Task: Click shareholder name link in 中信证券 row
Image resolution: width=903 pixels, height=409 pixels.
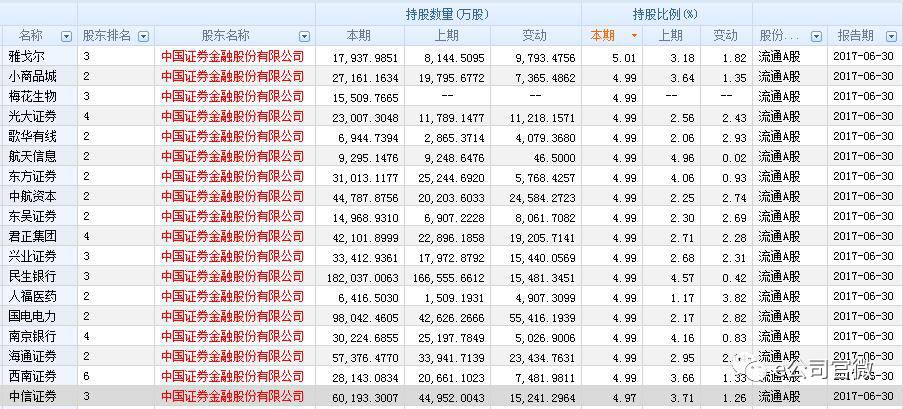Action: coord(232,396)
